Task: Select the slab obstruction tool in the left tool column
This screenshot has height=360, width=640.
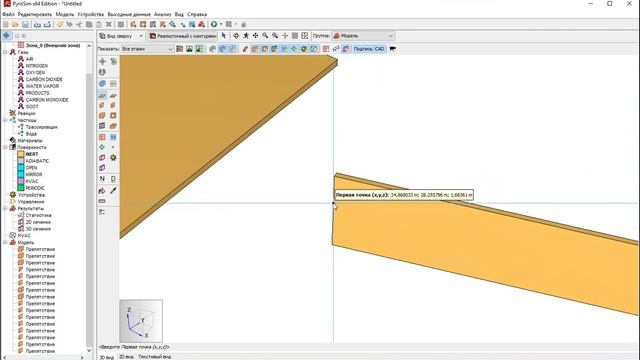Action: click(x=102, y=96)
